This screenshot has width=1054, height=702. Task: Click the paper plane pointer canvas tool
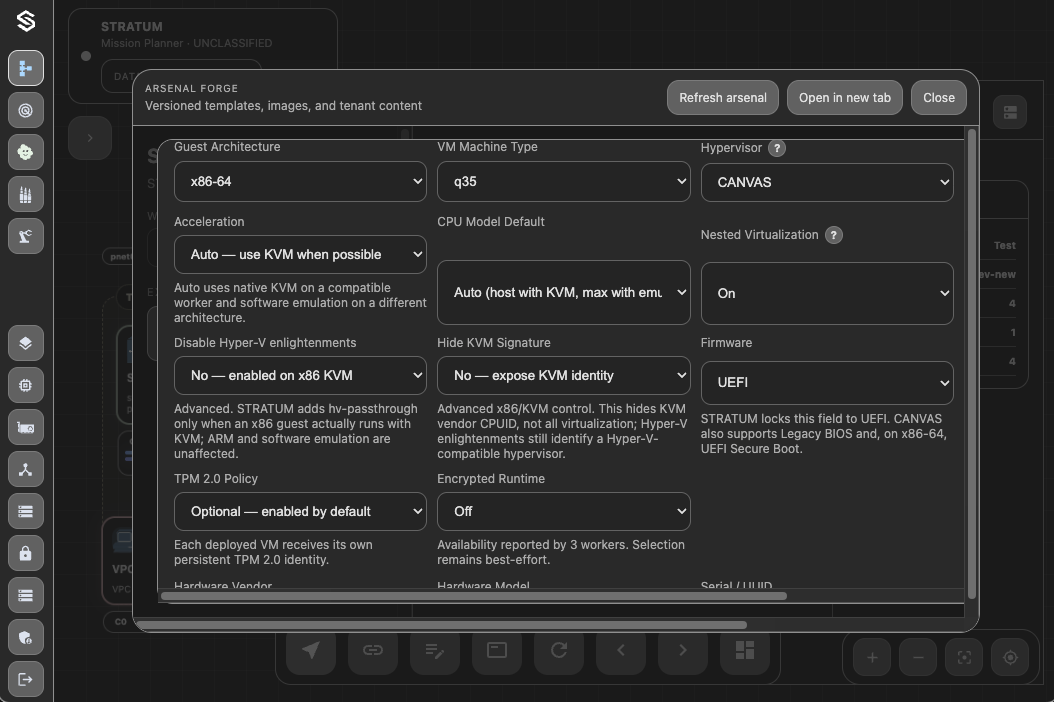point(311,650)
